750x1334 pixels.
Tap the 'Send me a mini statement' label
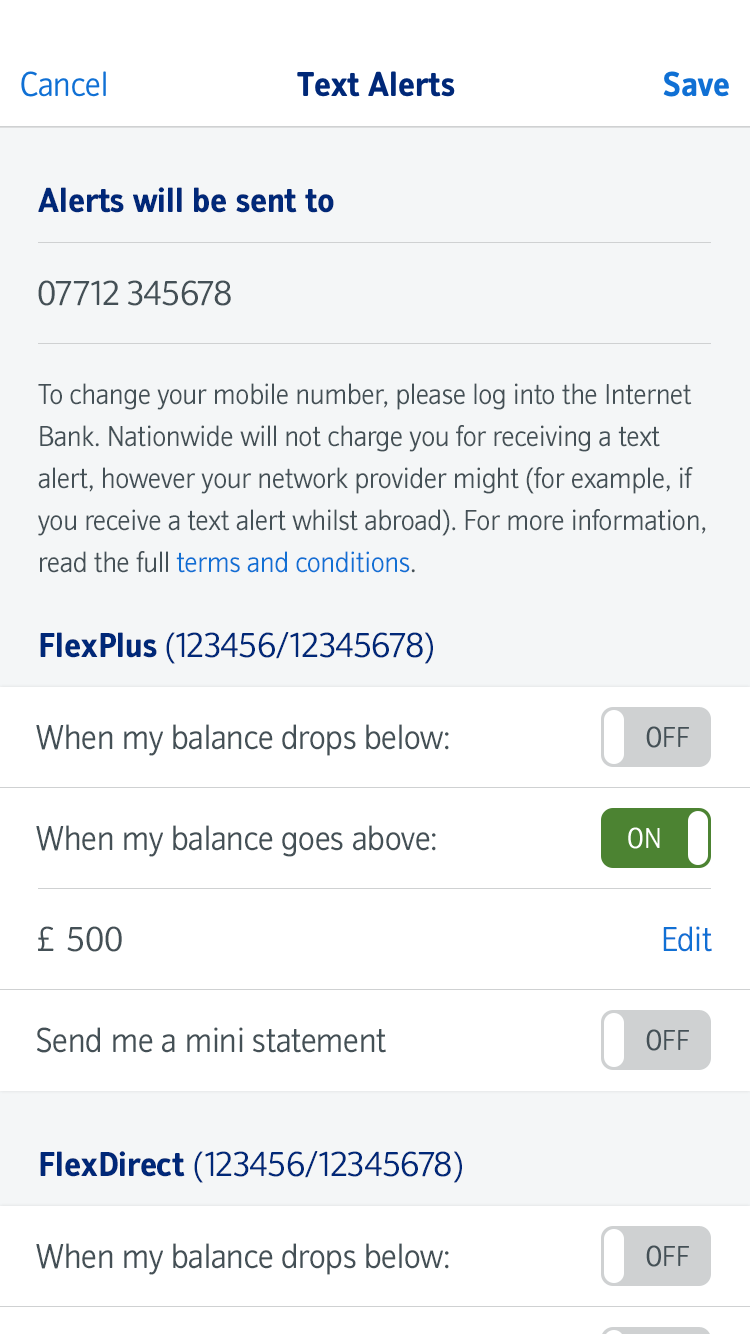coord(211,1040)
